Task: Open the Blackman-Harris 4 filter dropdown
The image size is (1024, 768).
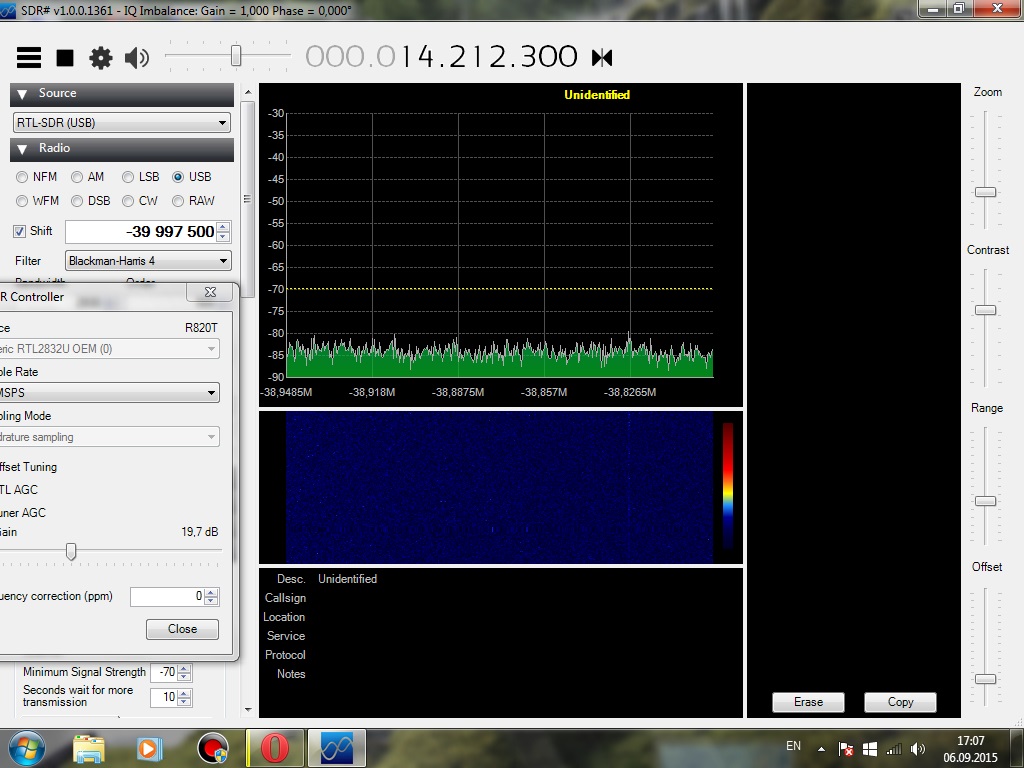Action: coord(148,261)
